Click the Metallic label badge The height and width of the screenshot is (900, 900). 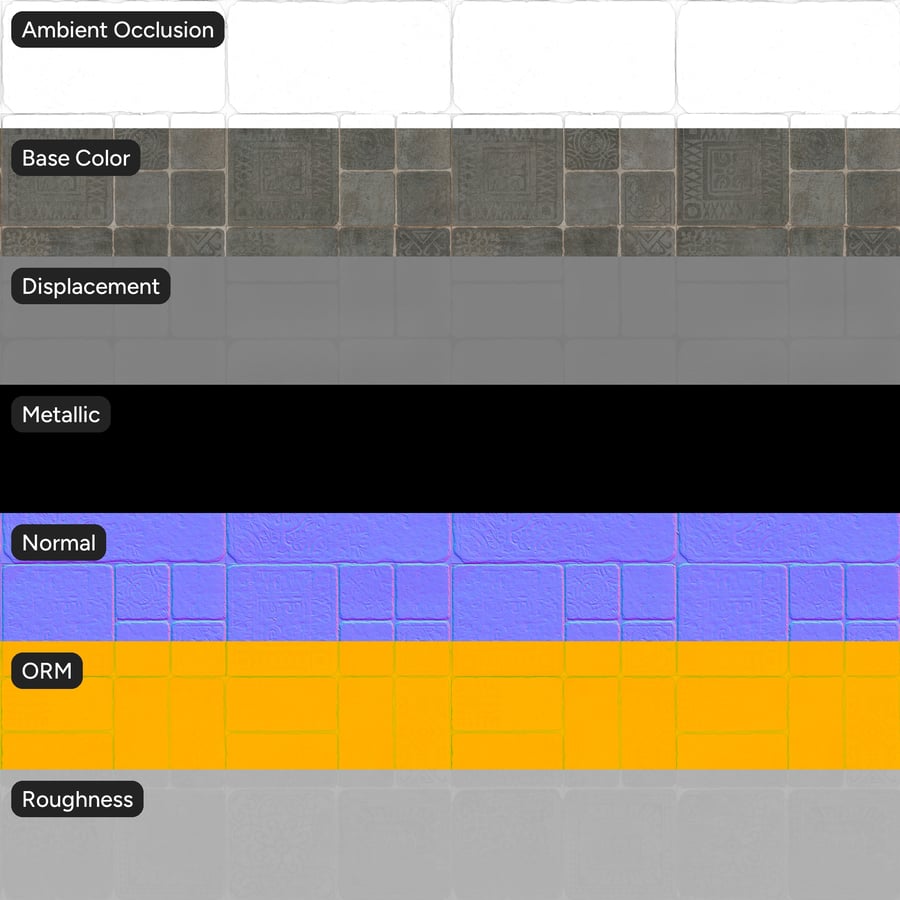(x=60, y=414)
